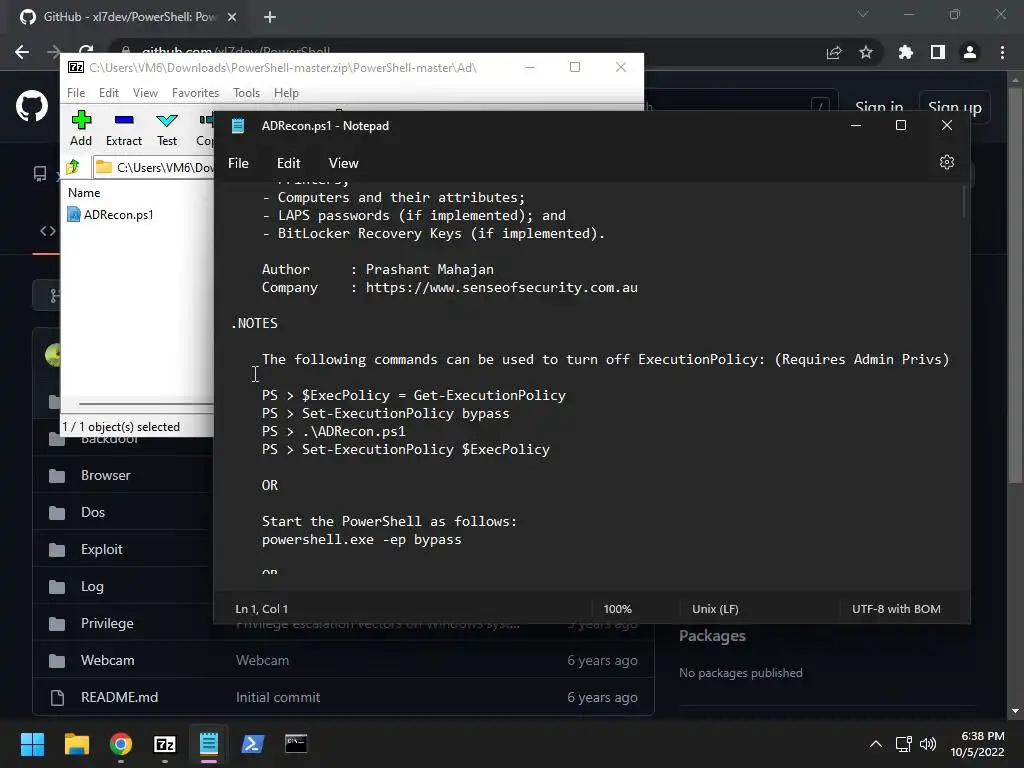The width and height of the screenshot is (1024, 768).
Task: Open Webcam folder in GitHub repo
Action: point(108,660)
